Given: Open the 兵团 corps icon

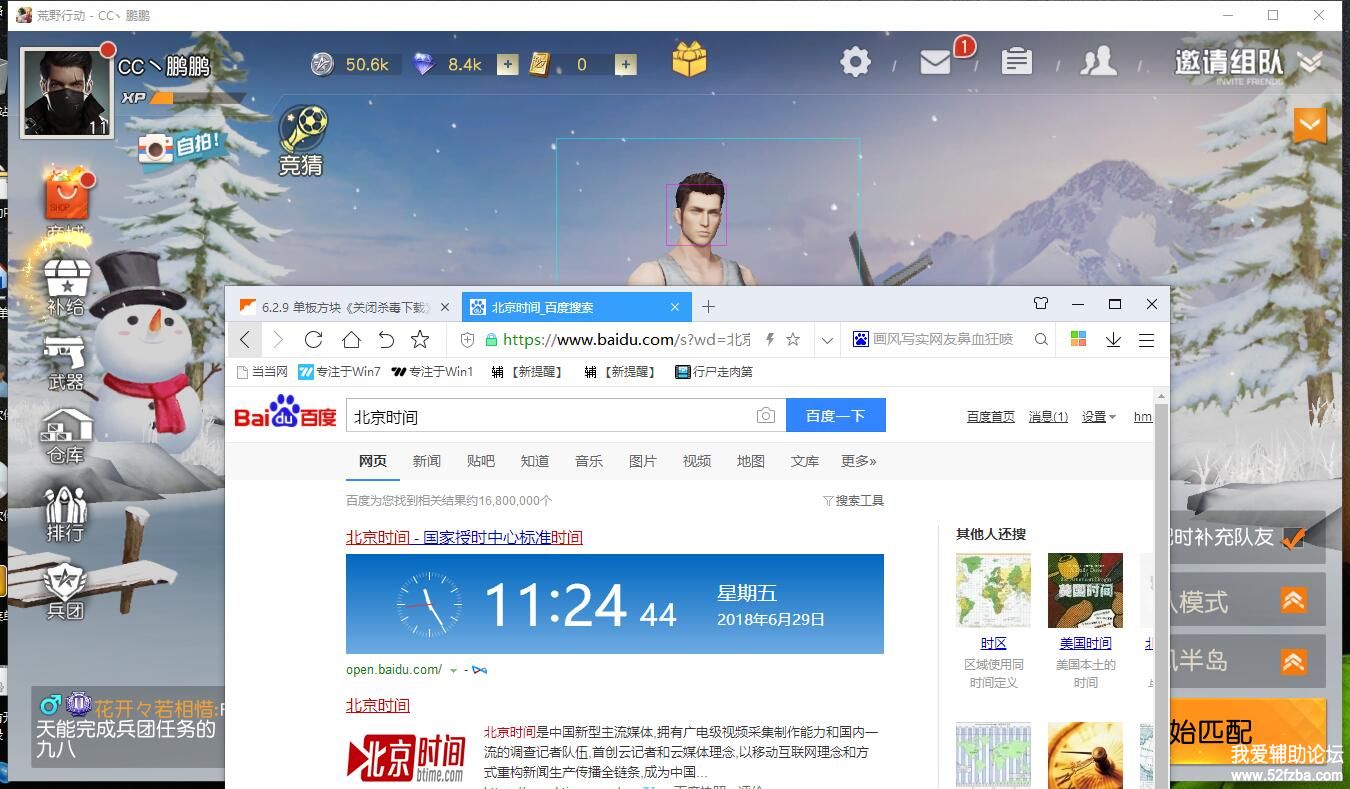Looking at the screenshot, I should click(66, 591).
